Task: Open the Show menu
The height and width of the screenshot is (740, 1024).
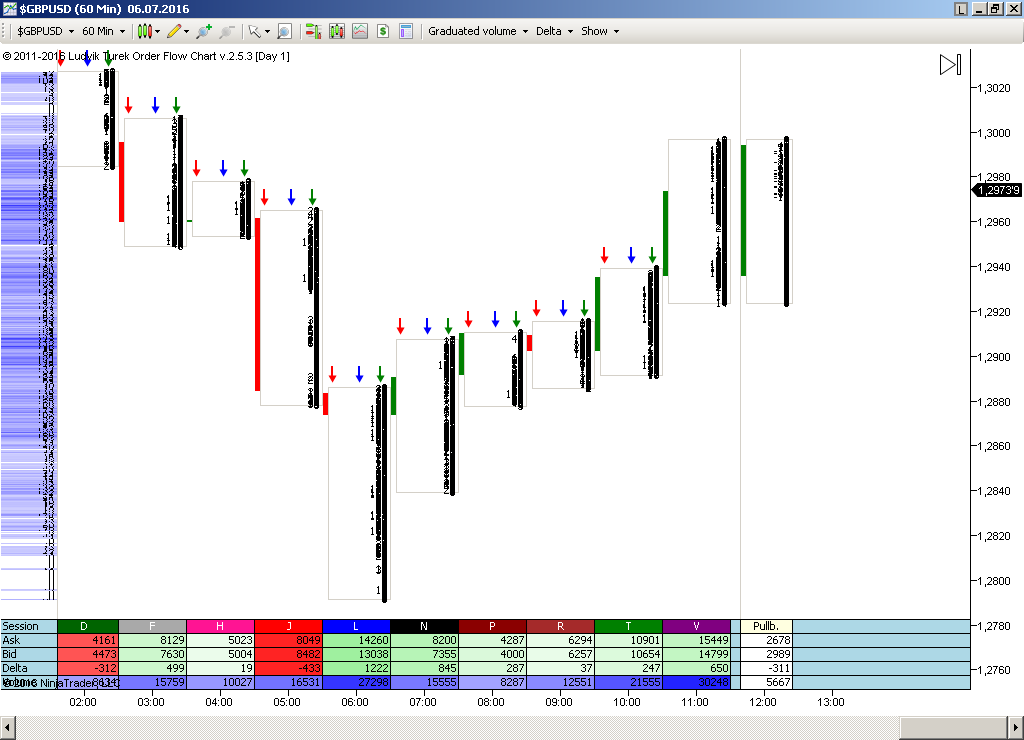Action: (x=600, y=31)
